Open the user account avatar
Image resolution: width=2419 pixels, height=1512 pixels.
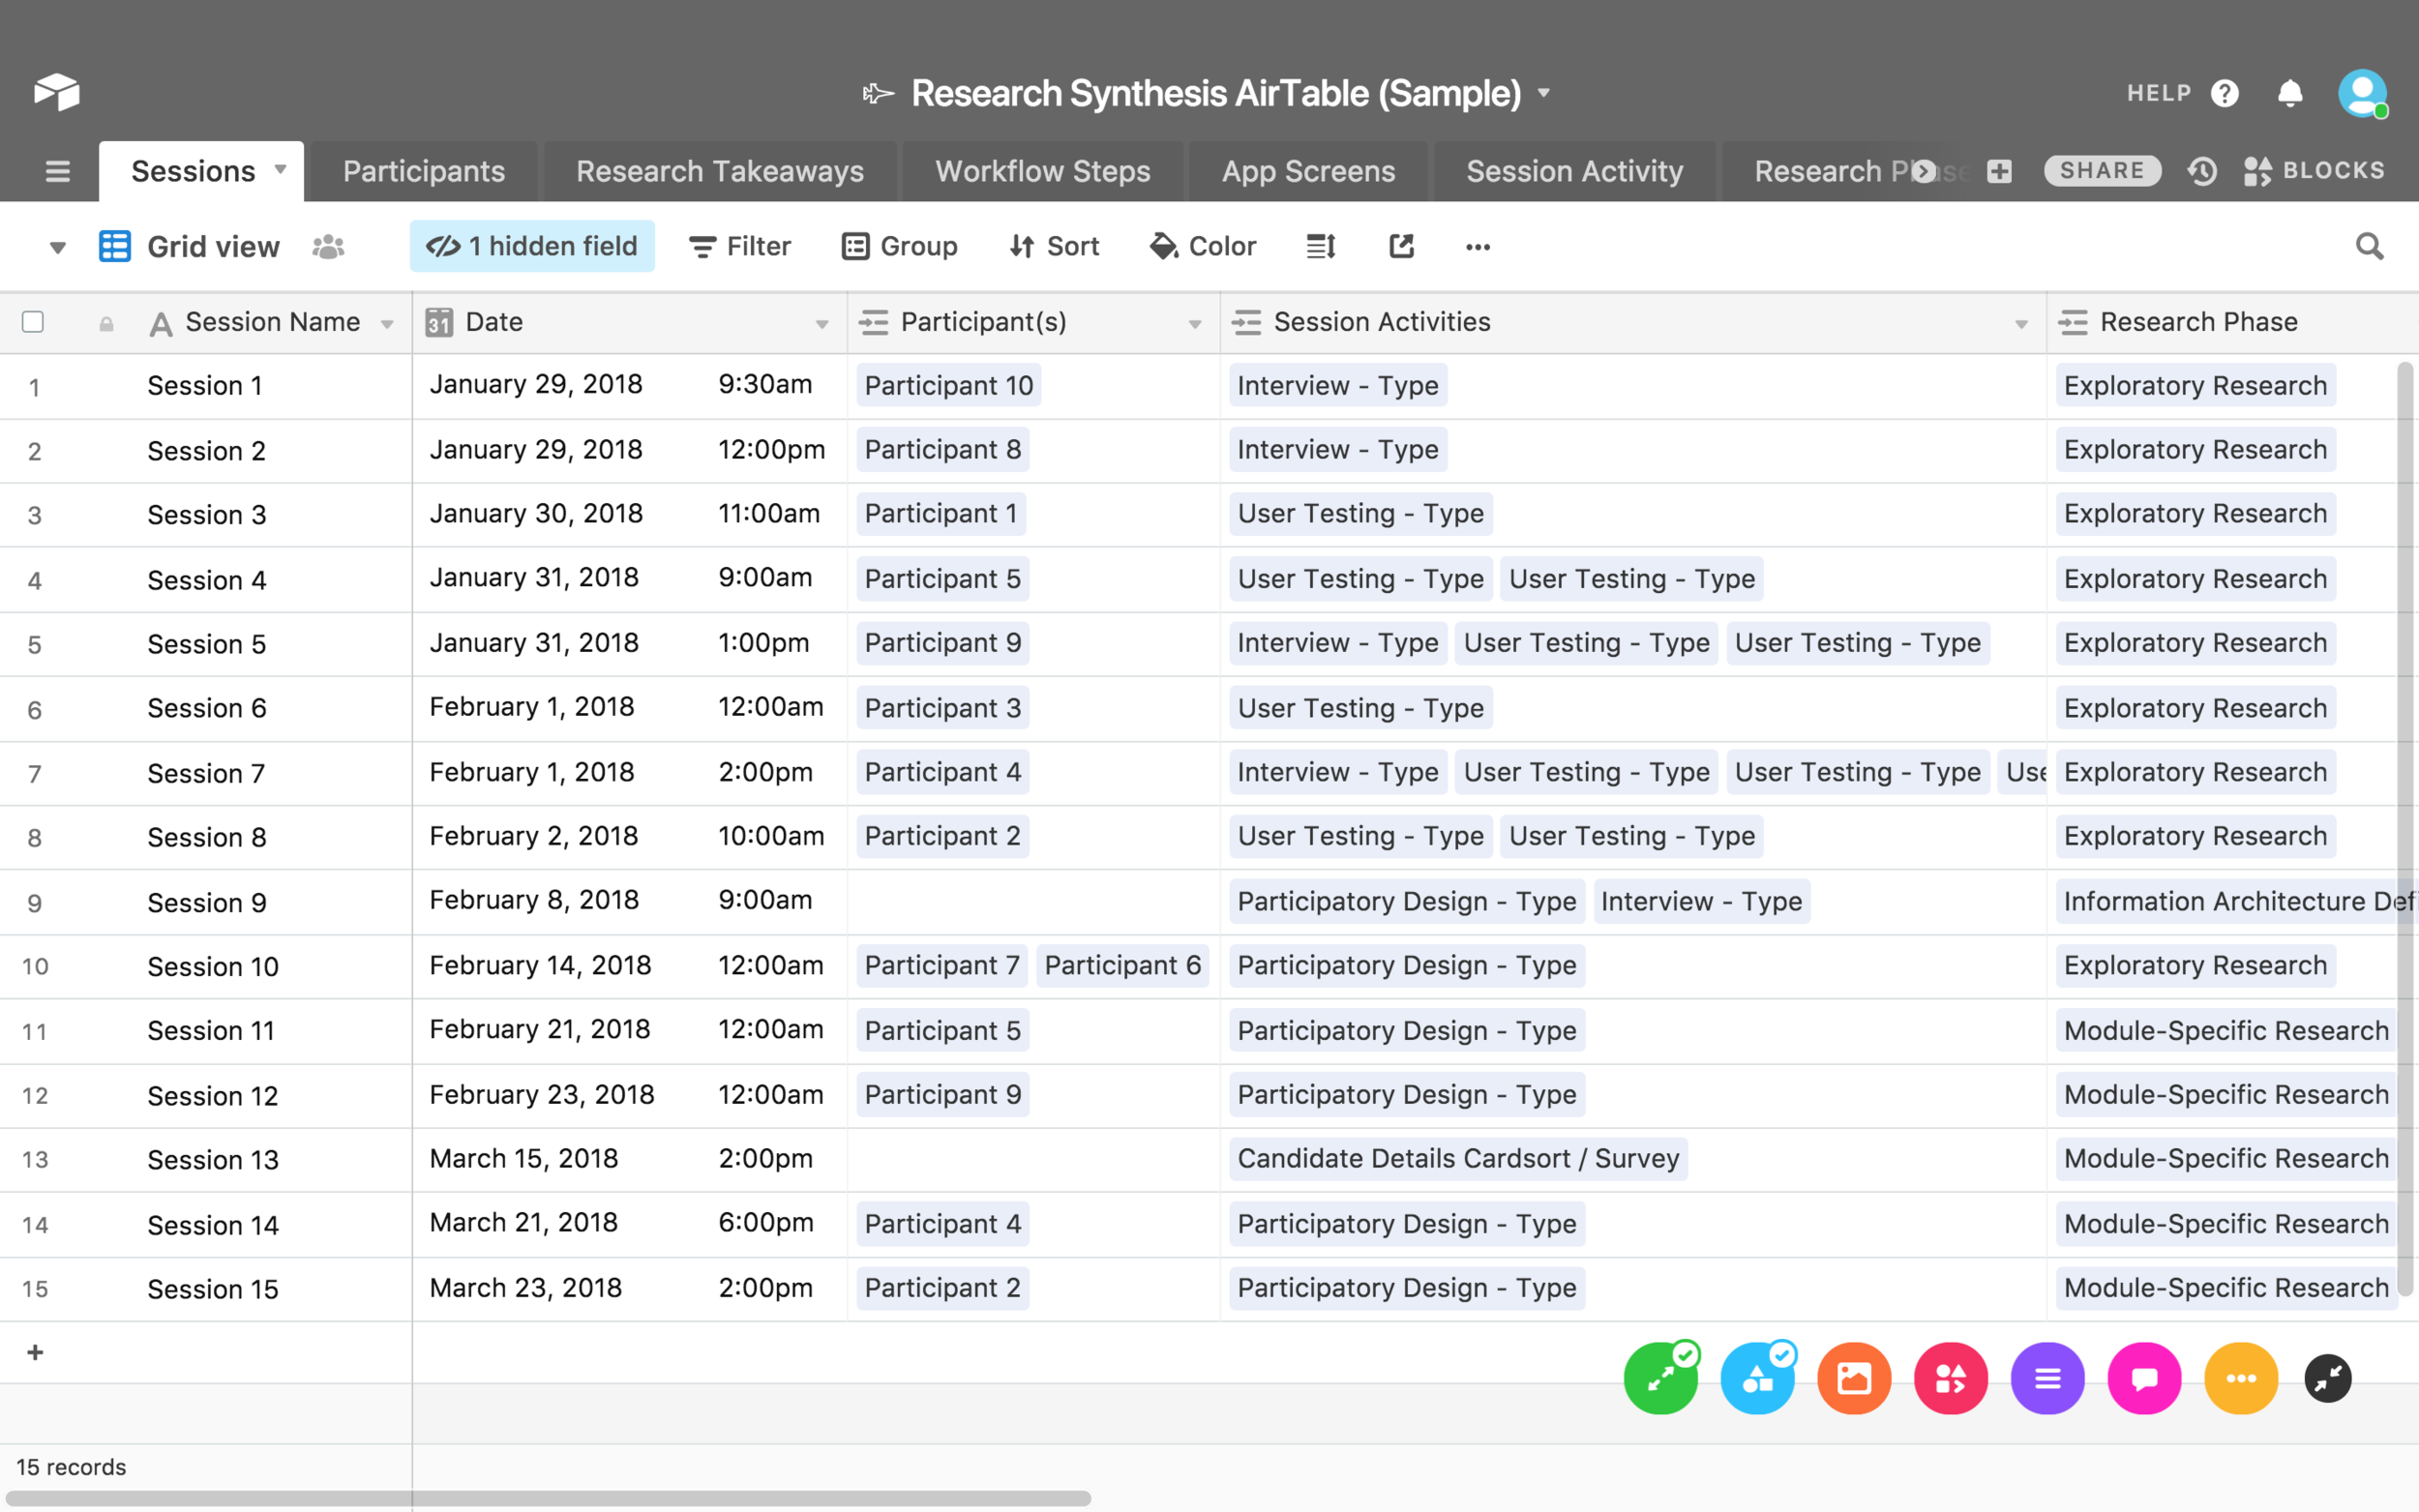[x=2362, y=93]
